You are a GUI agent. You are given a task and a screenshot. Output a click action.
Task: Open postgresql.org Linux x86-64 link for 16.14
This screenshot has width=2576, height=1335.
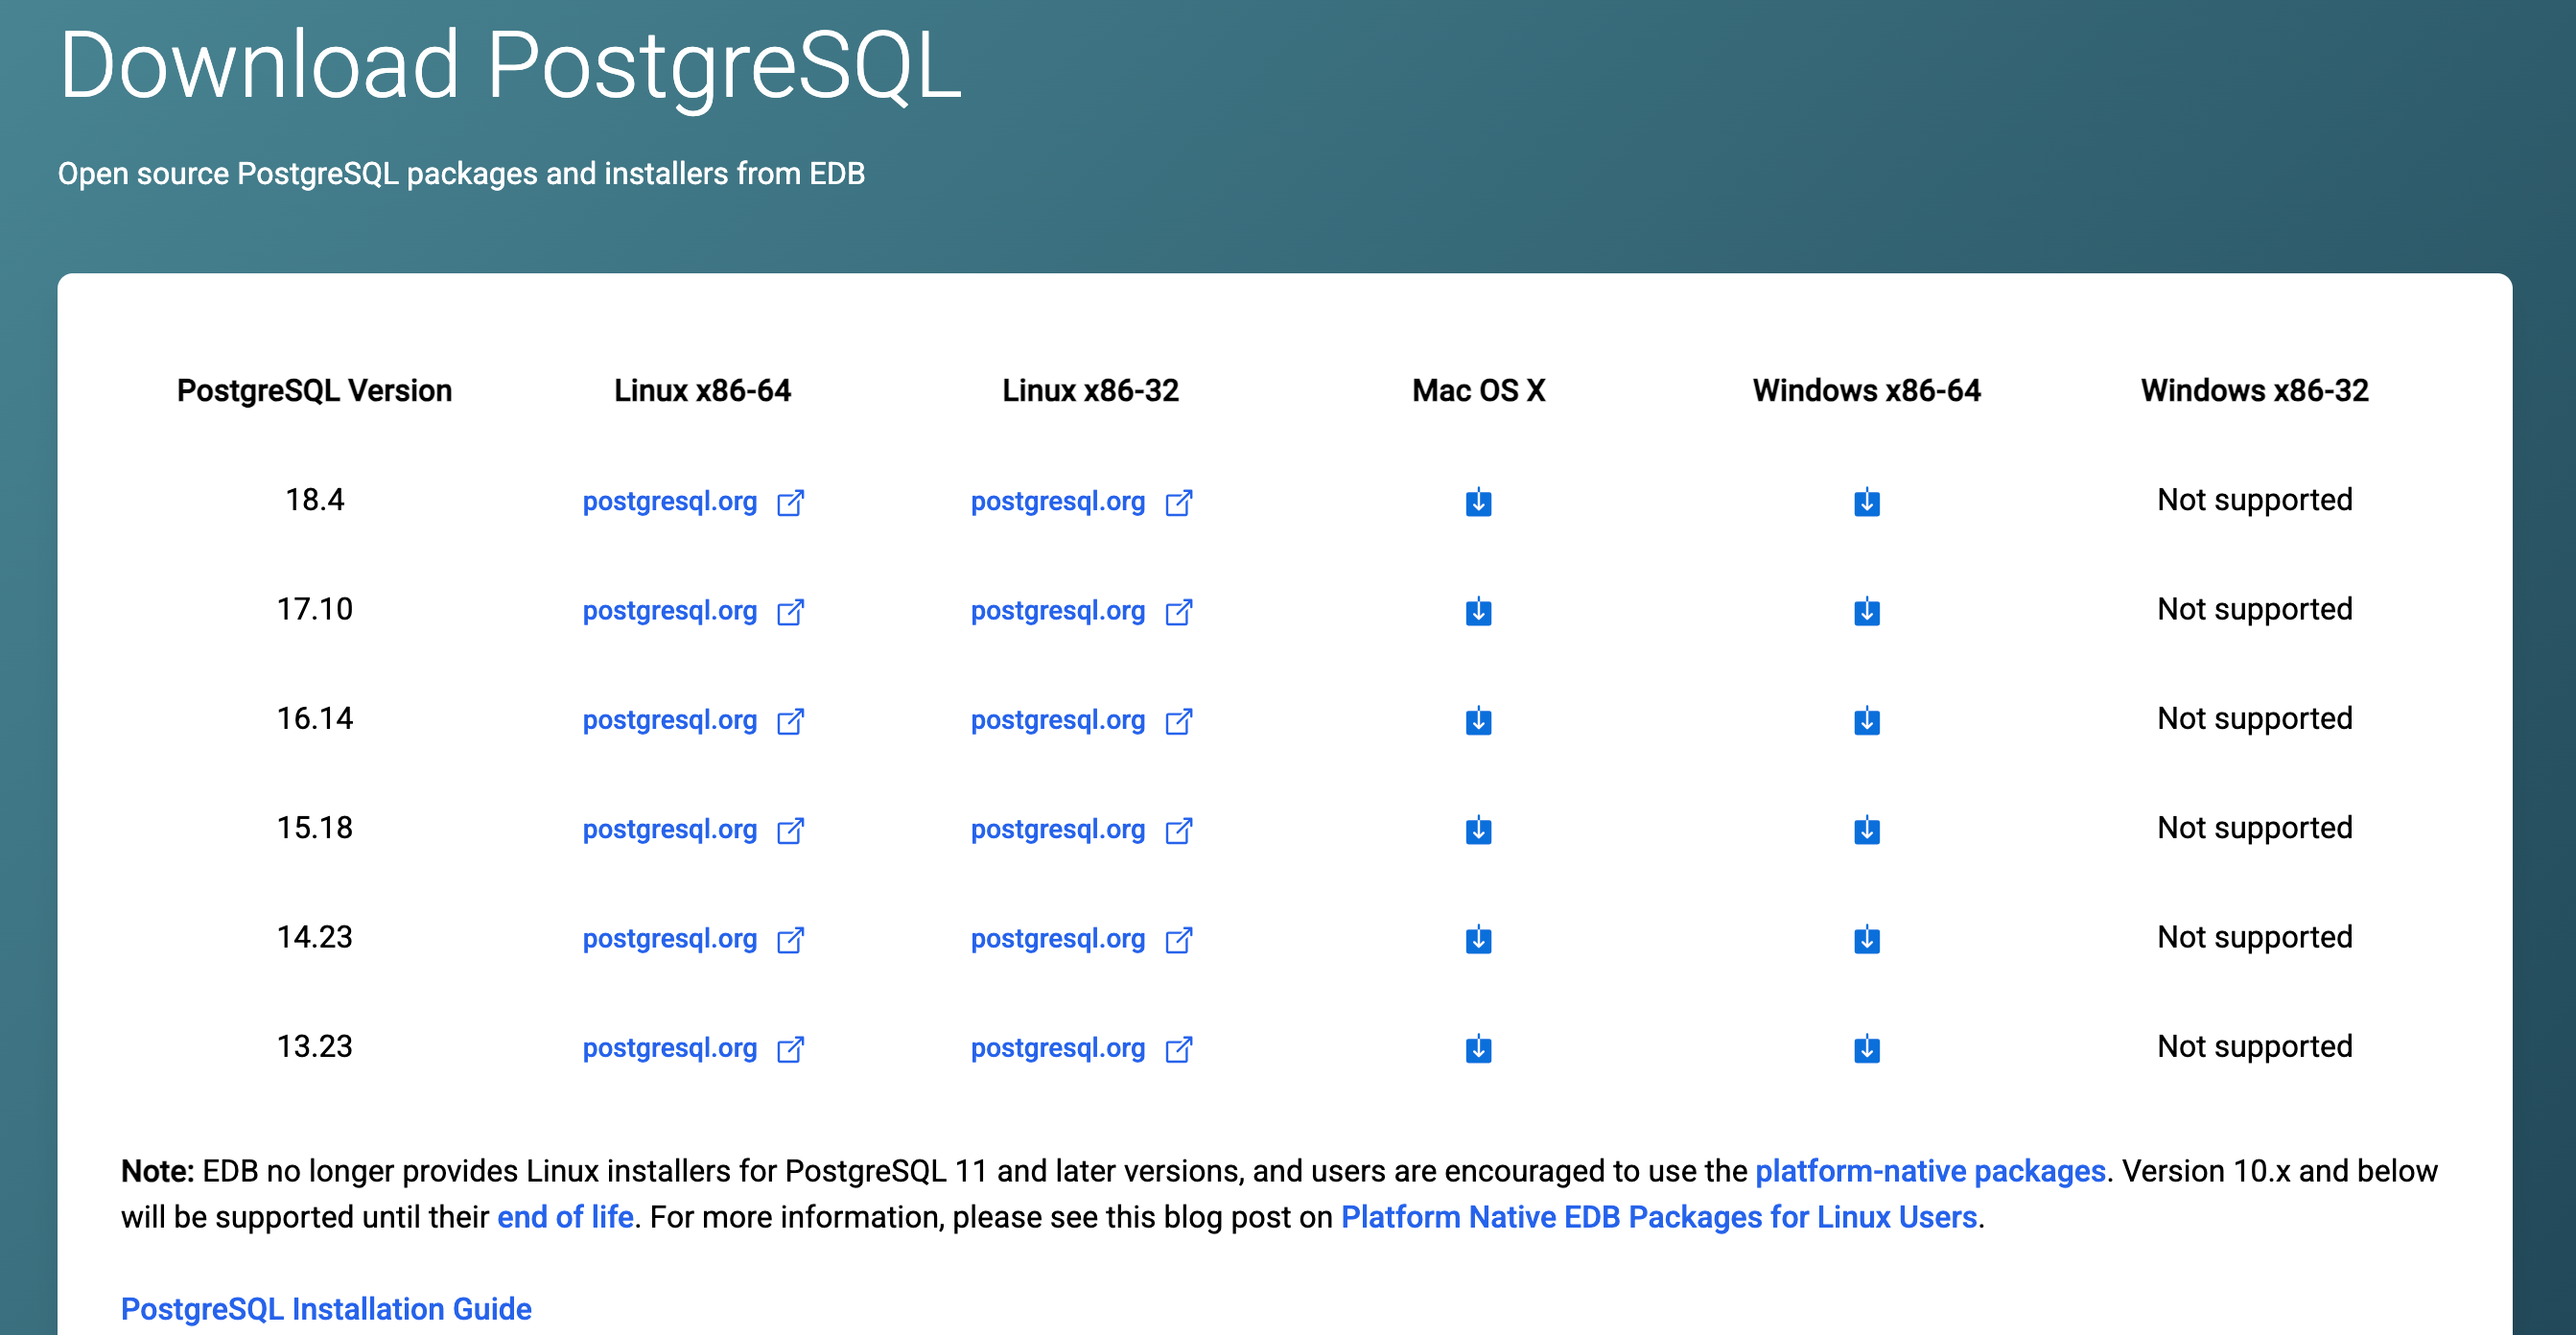tap(693, 720)
